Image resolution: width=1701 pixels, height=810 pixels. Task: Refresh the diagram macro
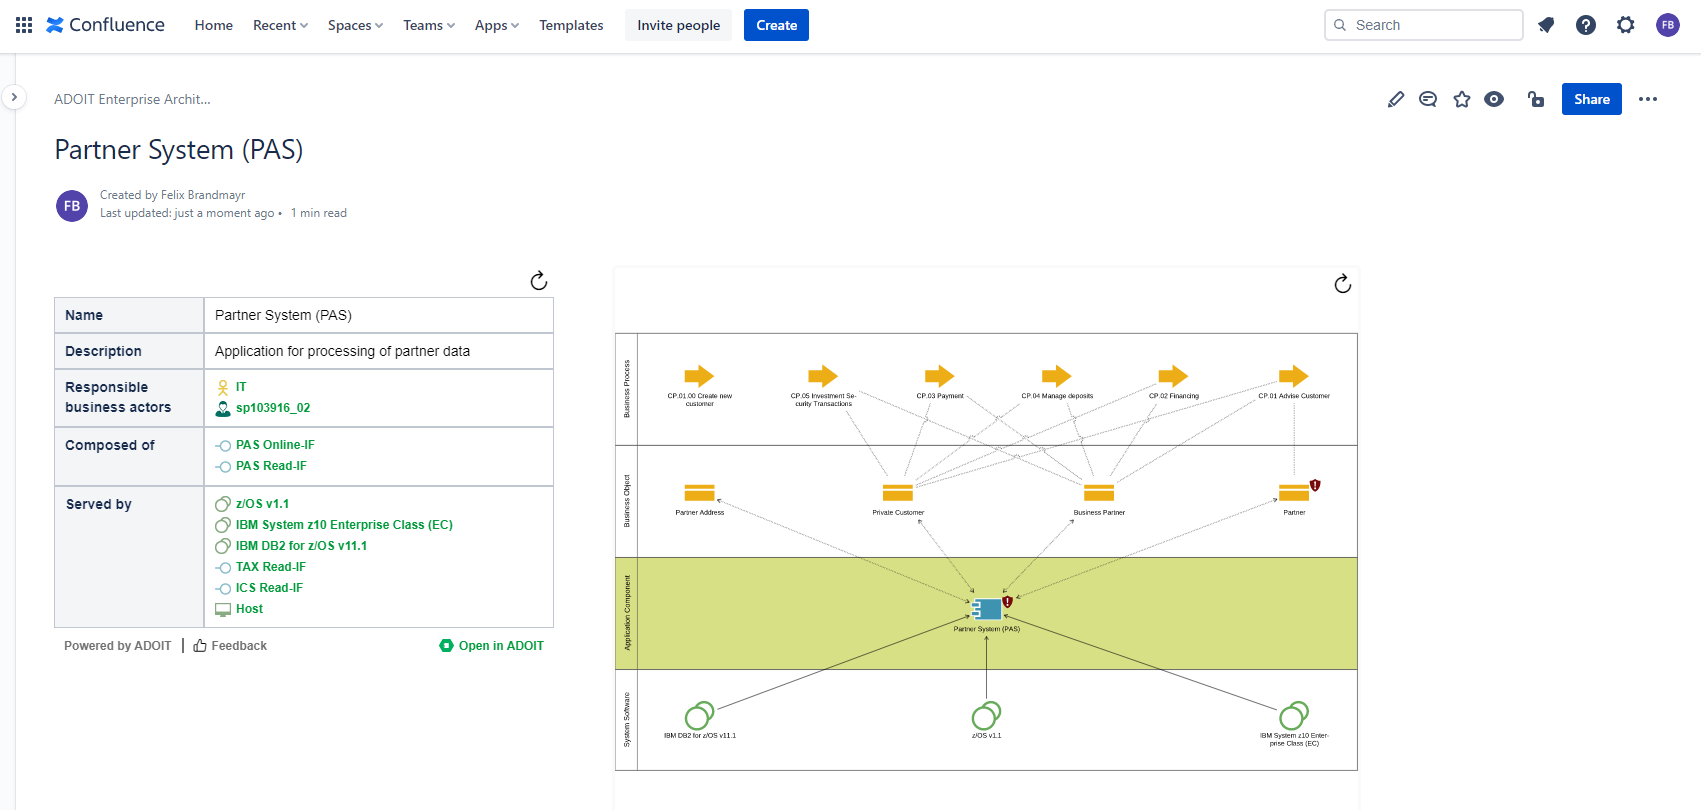[x=1343, y=284]
